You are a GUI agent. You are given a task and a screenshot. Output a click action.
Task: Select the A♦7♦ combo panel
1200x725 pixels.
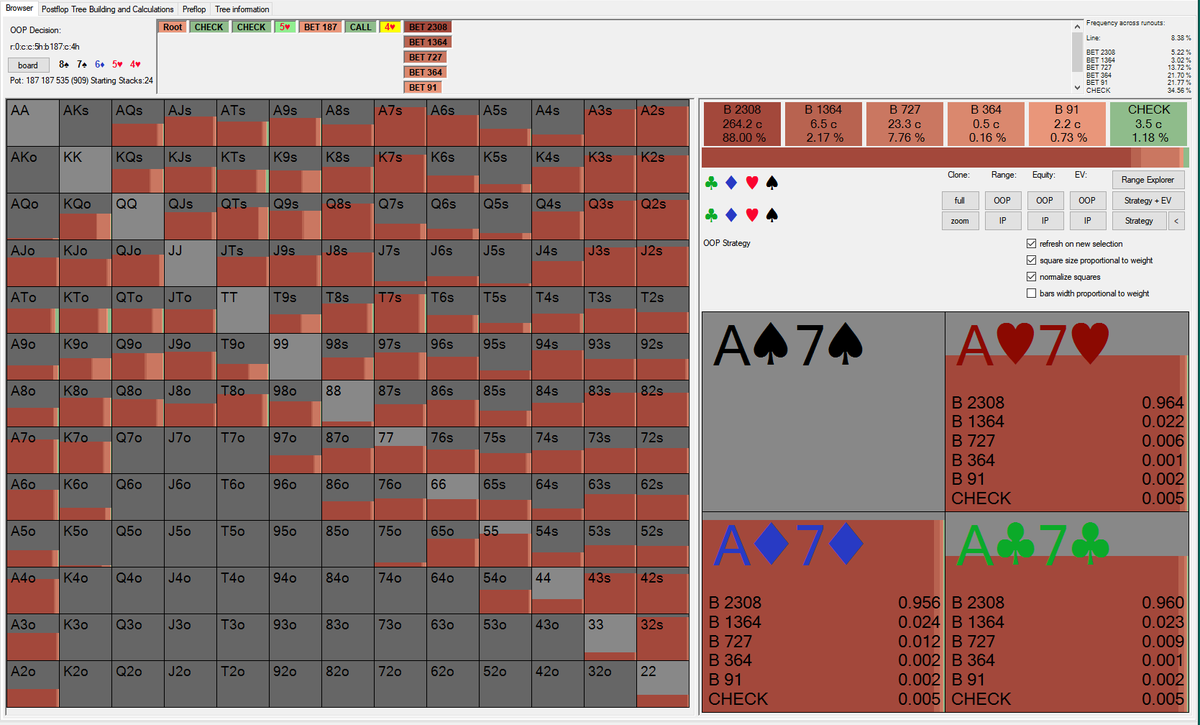point(824,612)
